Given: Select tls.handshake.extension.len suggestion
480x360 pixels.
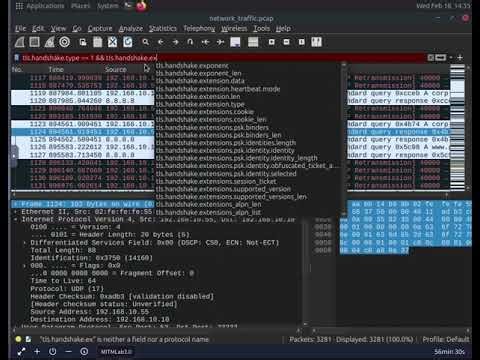Looking at the screenshot, I should pyautogui.click(x=198, y=97).
